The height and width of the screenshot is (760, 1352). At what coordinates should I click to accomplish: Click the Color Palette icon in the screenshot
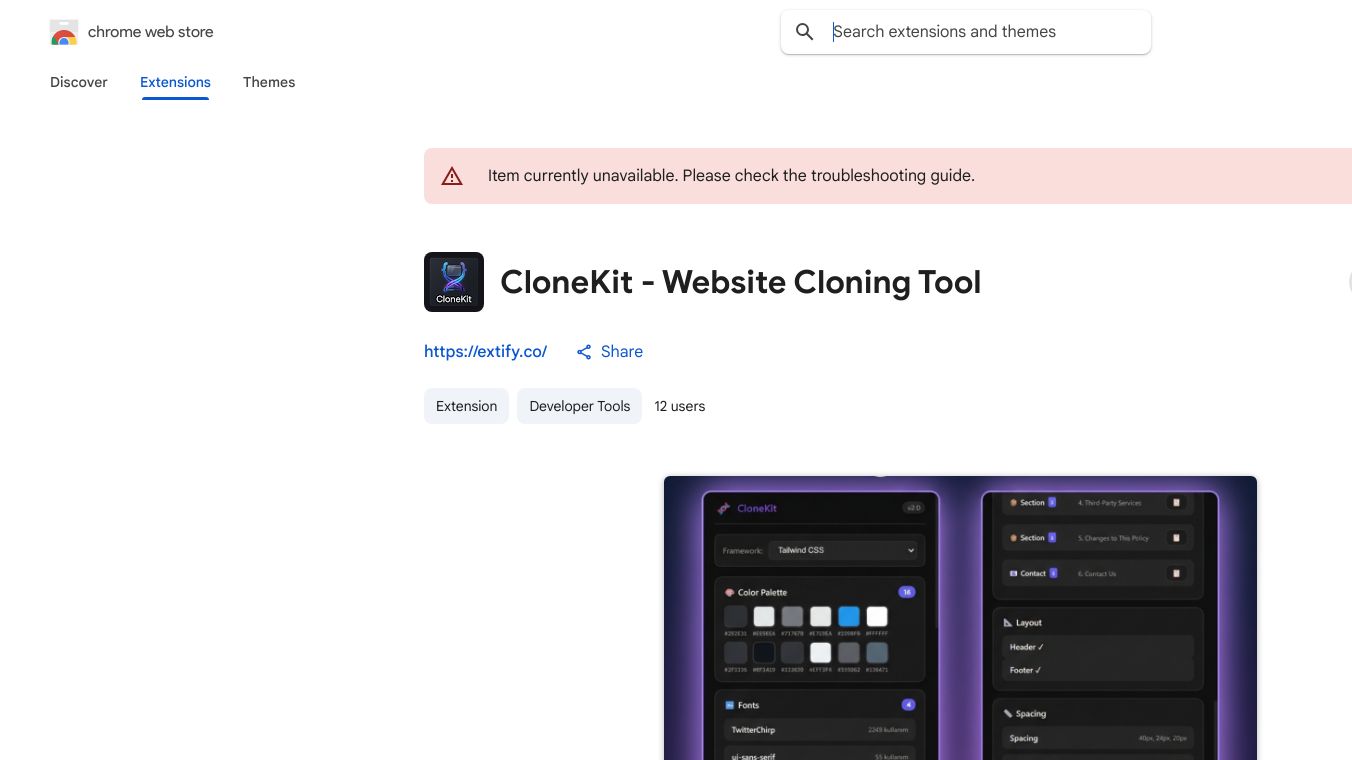(730, 592)
